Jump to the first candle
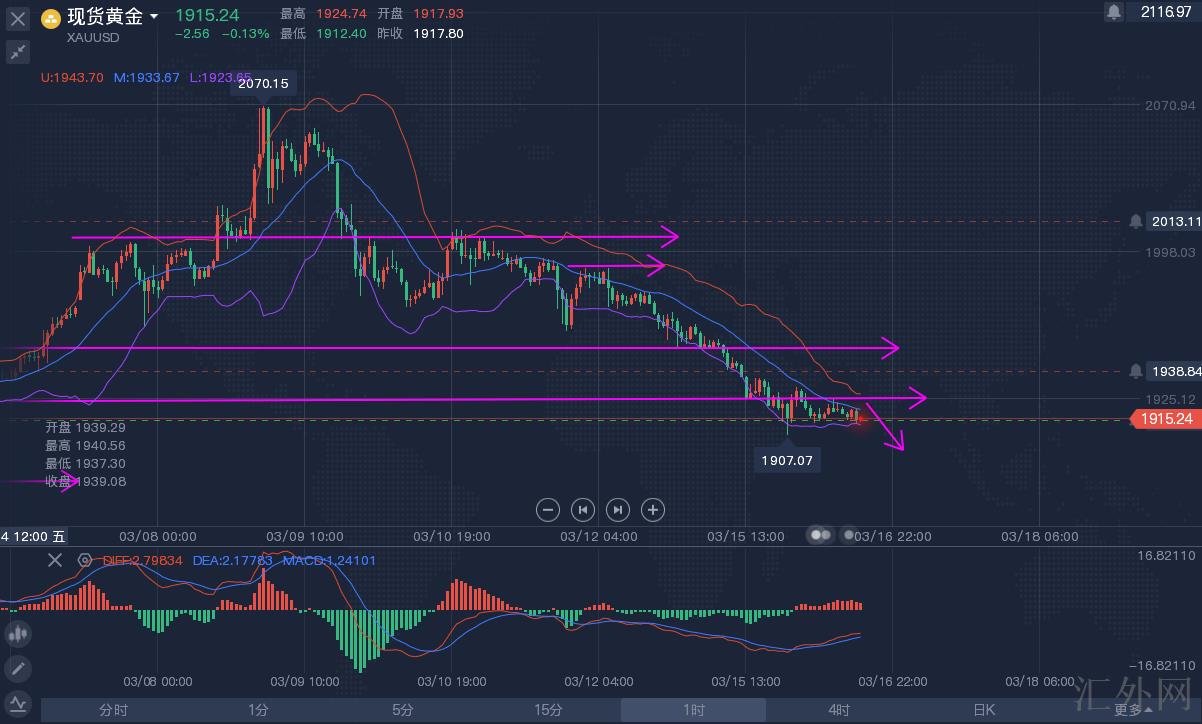The width and height of the screenshot is (1202, 724). 582,509
